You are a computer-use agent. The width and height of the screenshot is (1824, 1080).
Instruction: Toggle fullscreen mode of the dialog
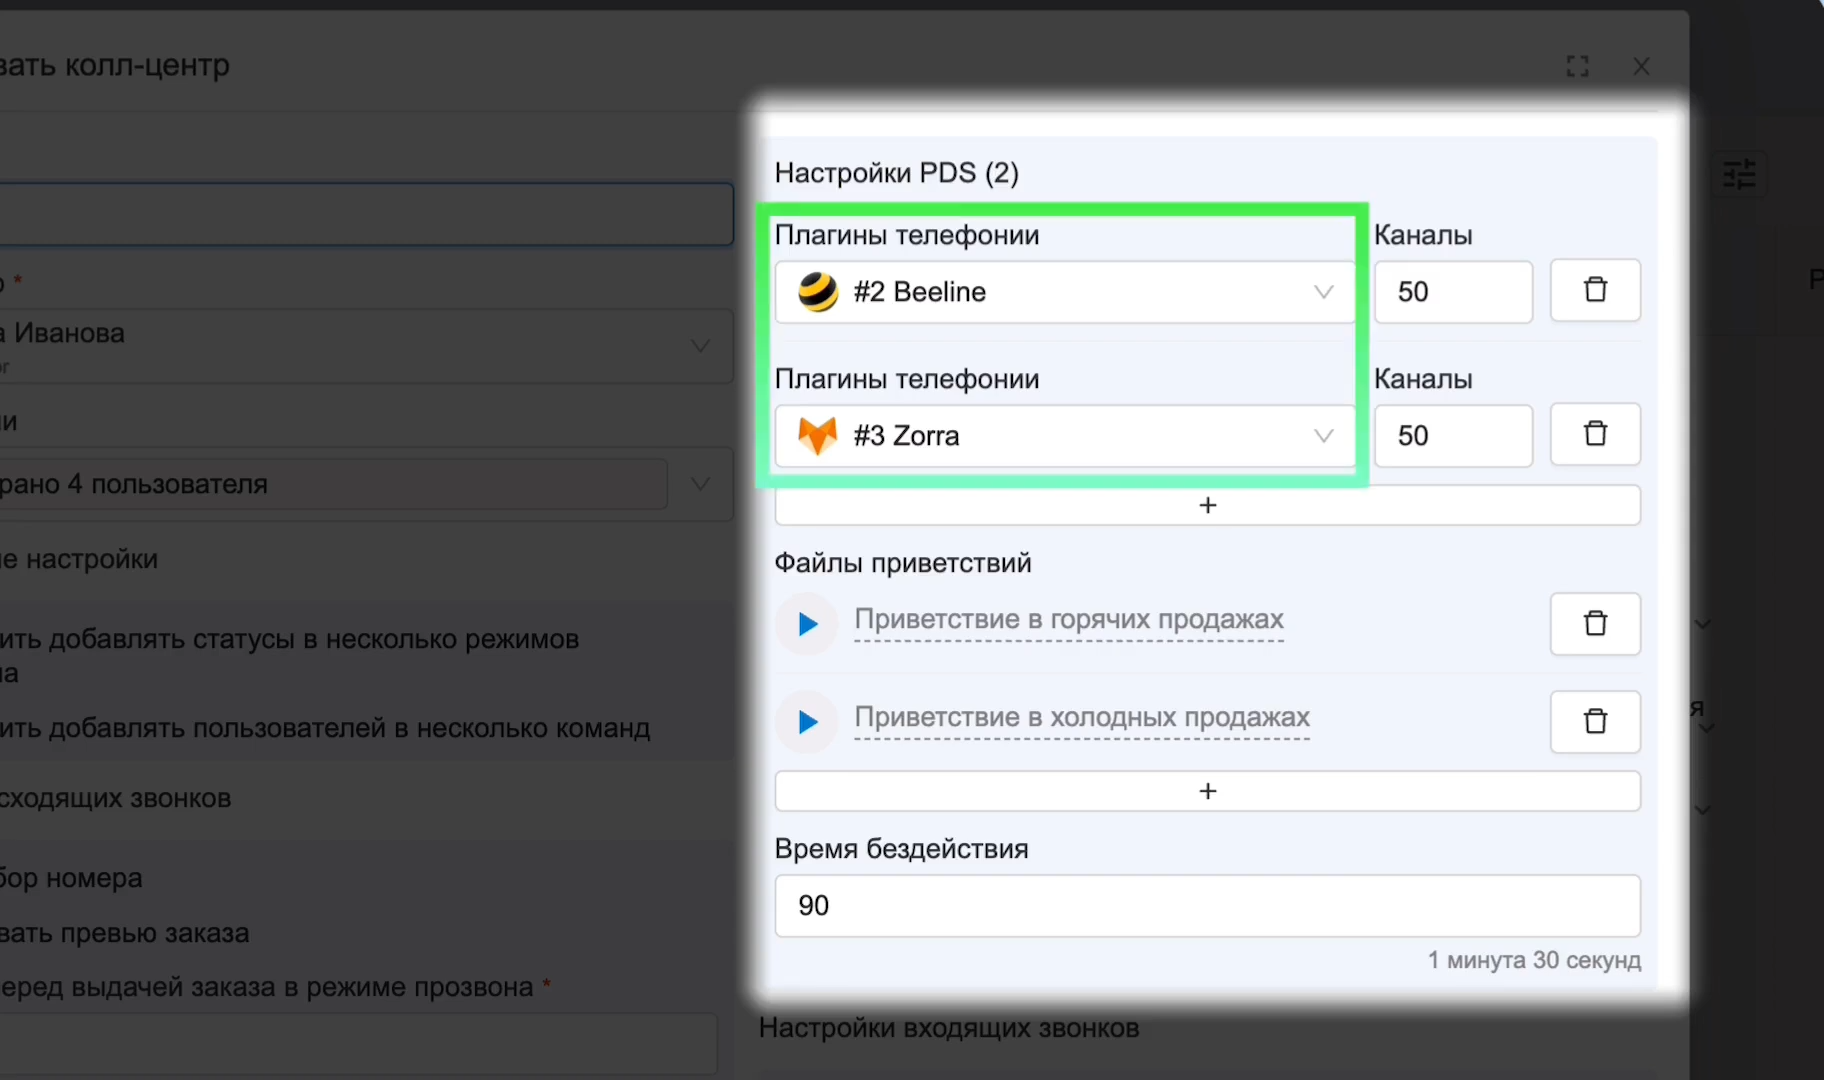pos(1577,67)
